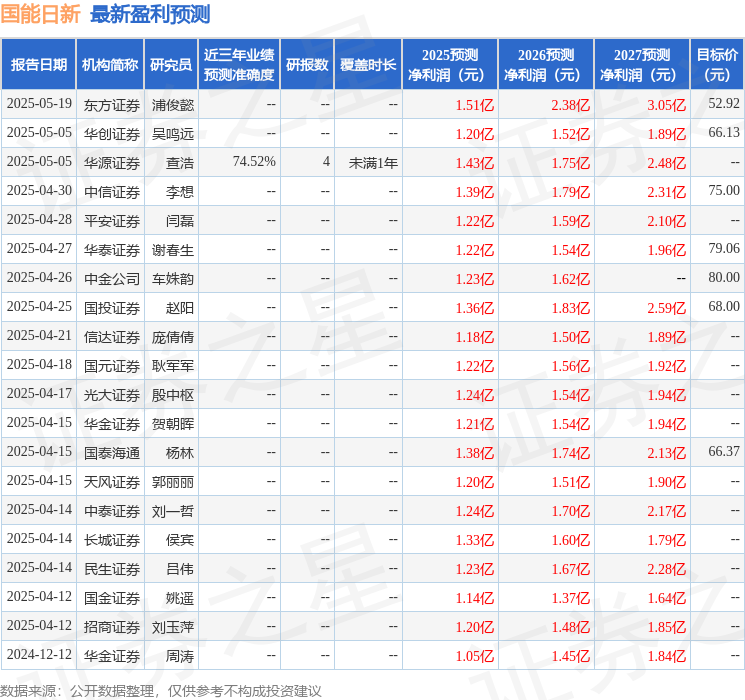The height and width of the screenshot is (700, 745).
Task: Click the 2.59亿 2027 profit forecast
Action: tap(667, 308)
